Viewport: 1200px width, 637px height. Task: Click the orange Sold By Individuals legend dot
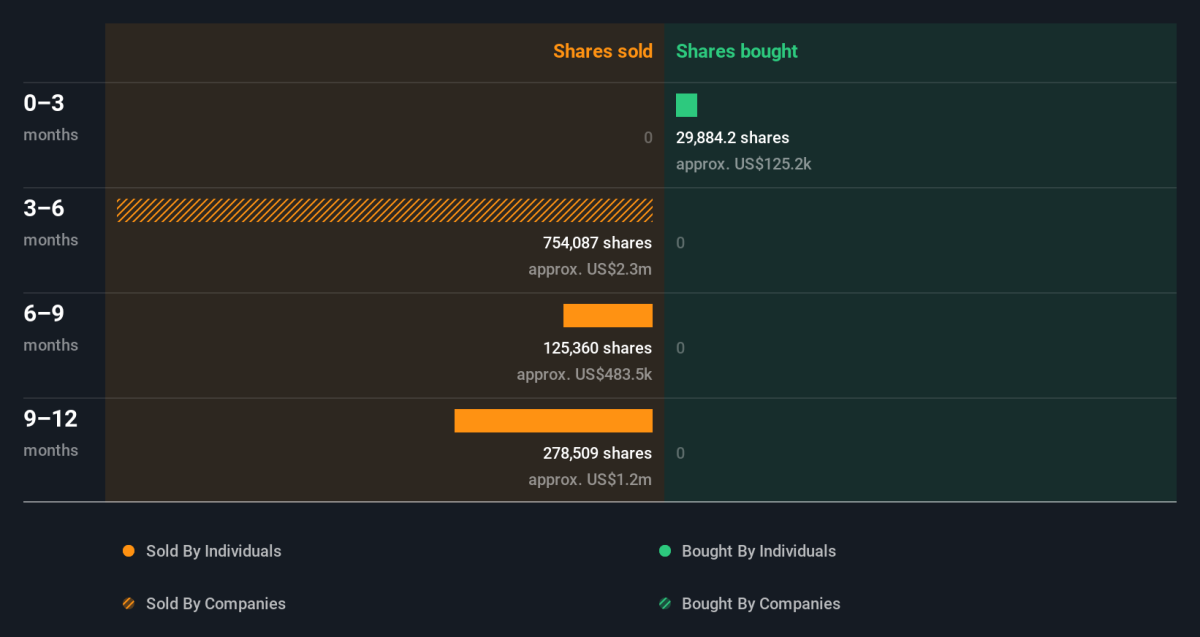[x=128, y=551]
